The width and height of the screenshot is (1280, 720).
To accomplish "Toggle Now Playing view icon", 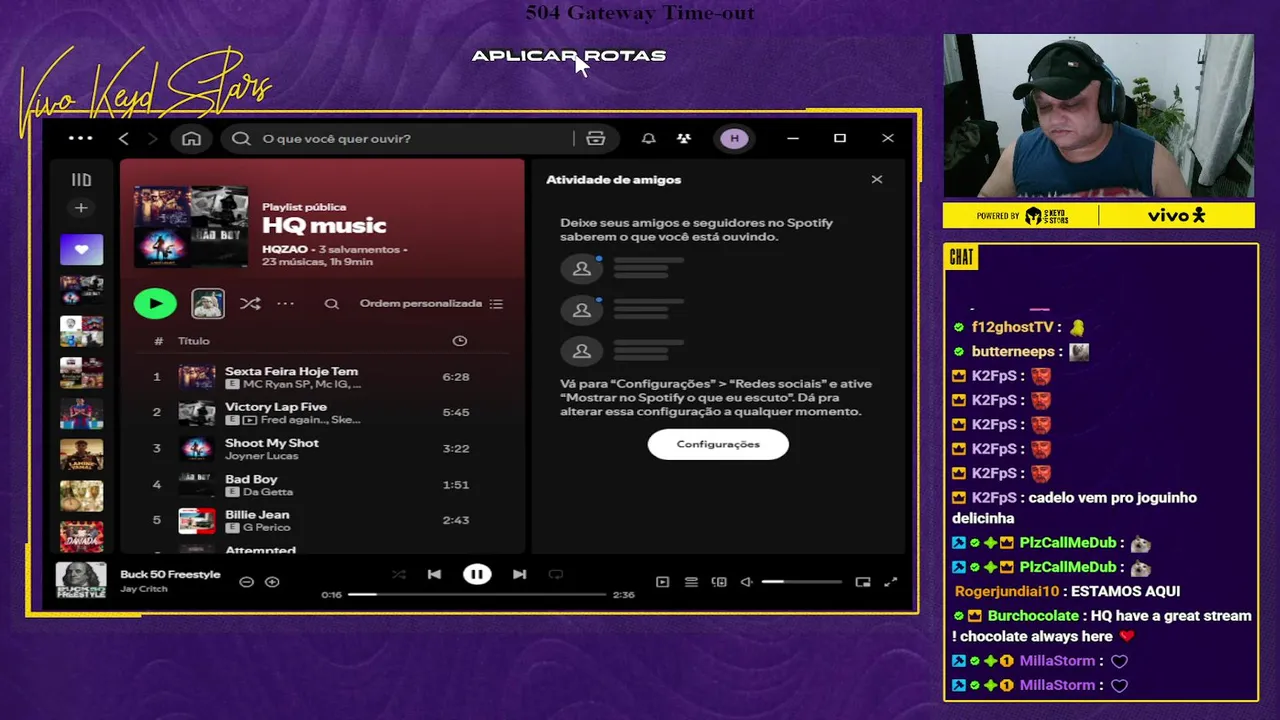I will point(662,582).
